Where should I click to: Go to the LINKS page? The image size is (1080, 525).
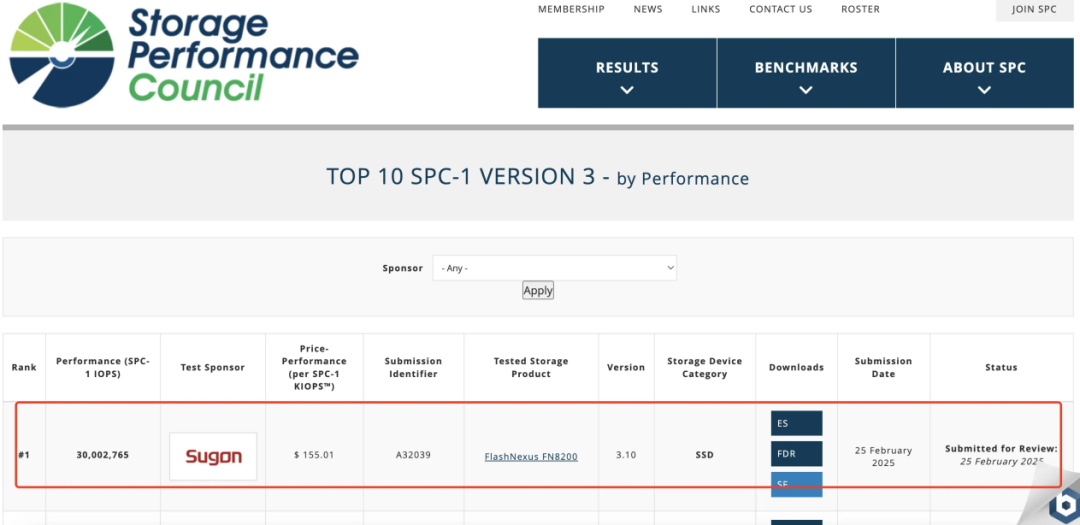706,9
